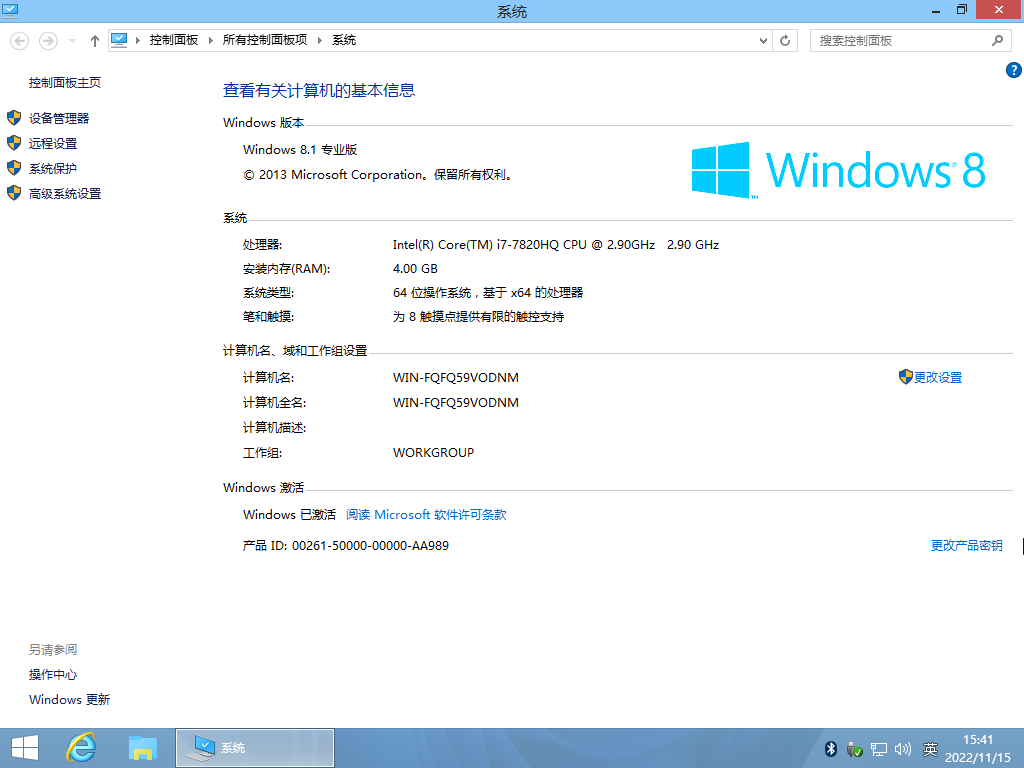Expand chevron after computer icon breadcrumb
1024x768 pixels.
click(138, 40)
